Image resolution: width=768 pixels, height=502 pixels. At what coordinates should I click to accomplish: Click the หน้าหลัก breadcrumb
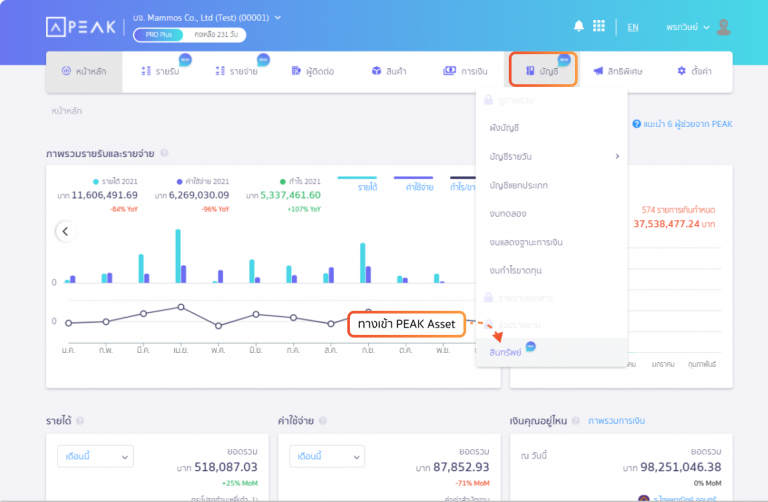pos(67,111)
